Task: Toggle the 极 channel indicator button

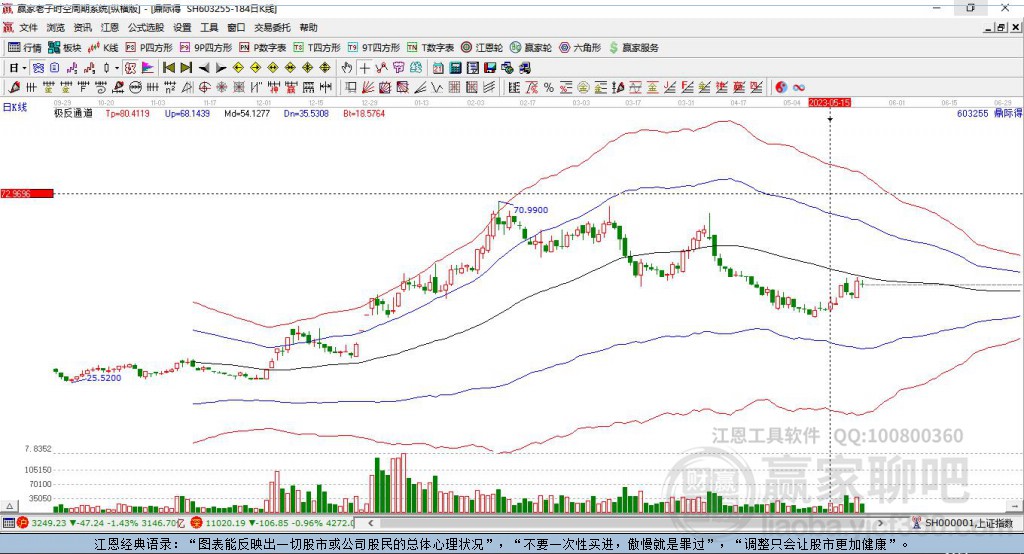Action: point(130,68)
